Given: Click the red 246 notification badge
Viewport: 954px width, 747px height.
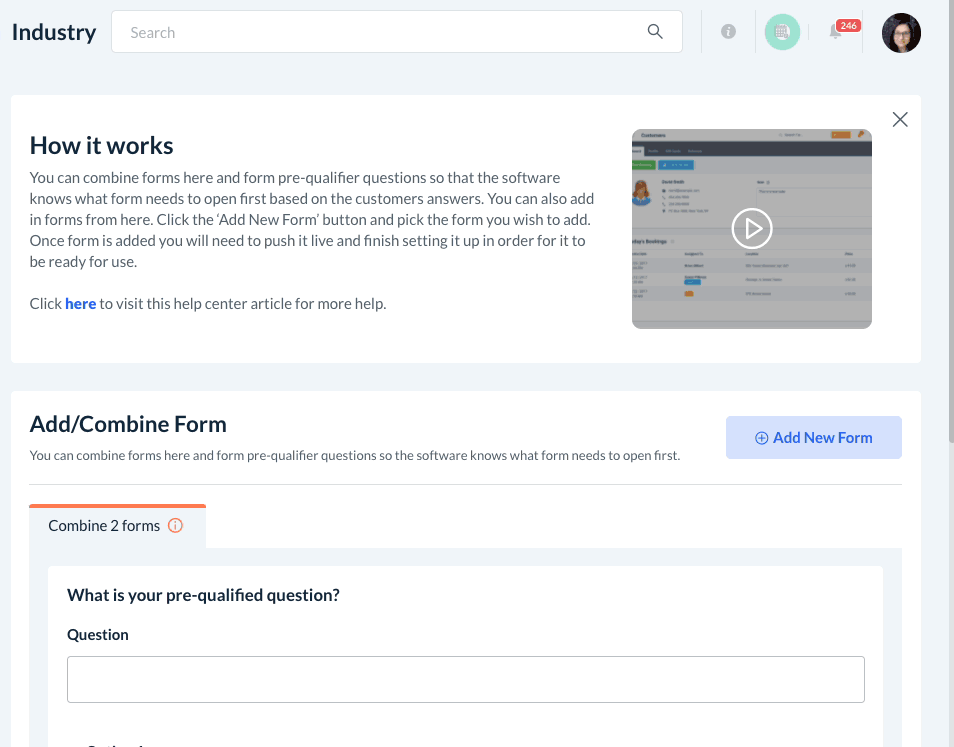Looking at the screenshot, I should click(x=848, y=25).
